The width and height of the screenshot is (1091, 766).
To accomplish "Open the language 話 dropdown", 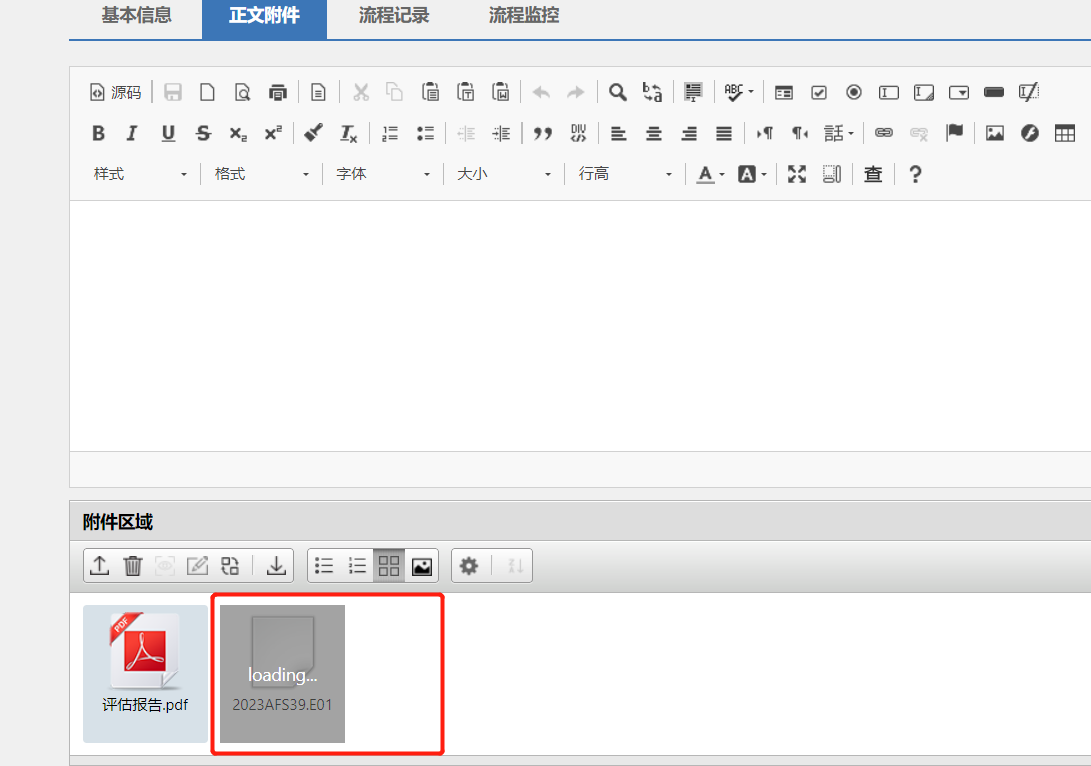I will pyautogui.click(x=838, y=133).
